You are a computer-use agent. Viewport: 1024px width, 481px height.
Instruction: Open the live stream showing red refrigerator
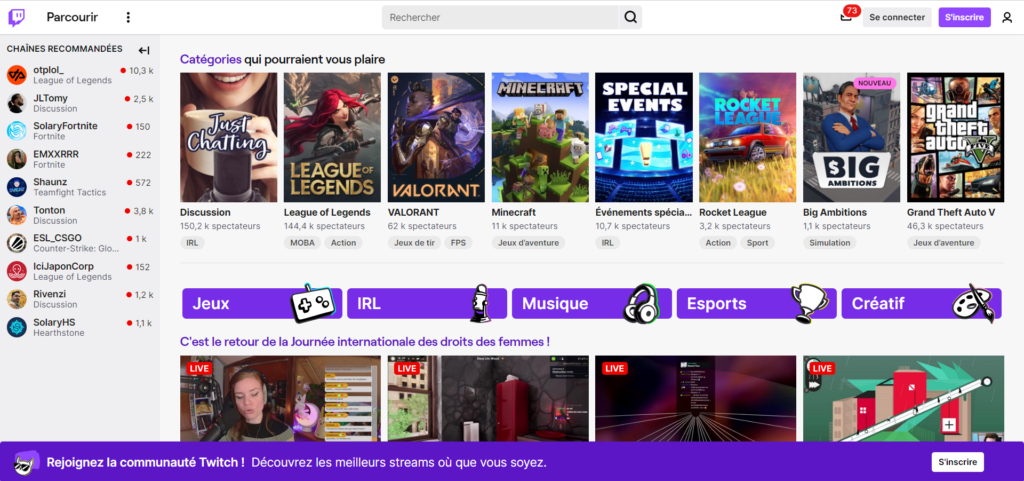488,399
